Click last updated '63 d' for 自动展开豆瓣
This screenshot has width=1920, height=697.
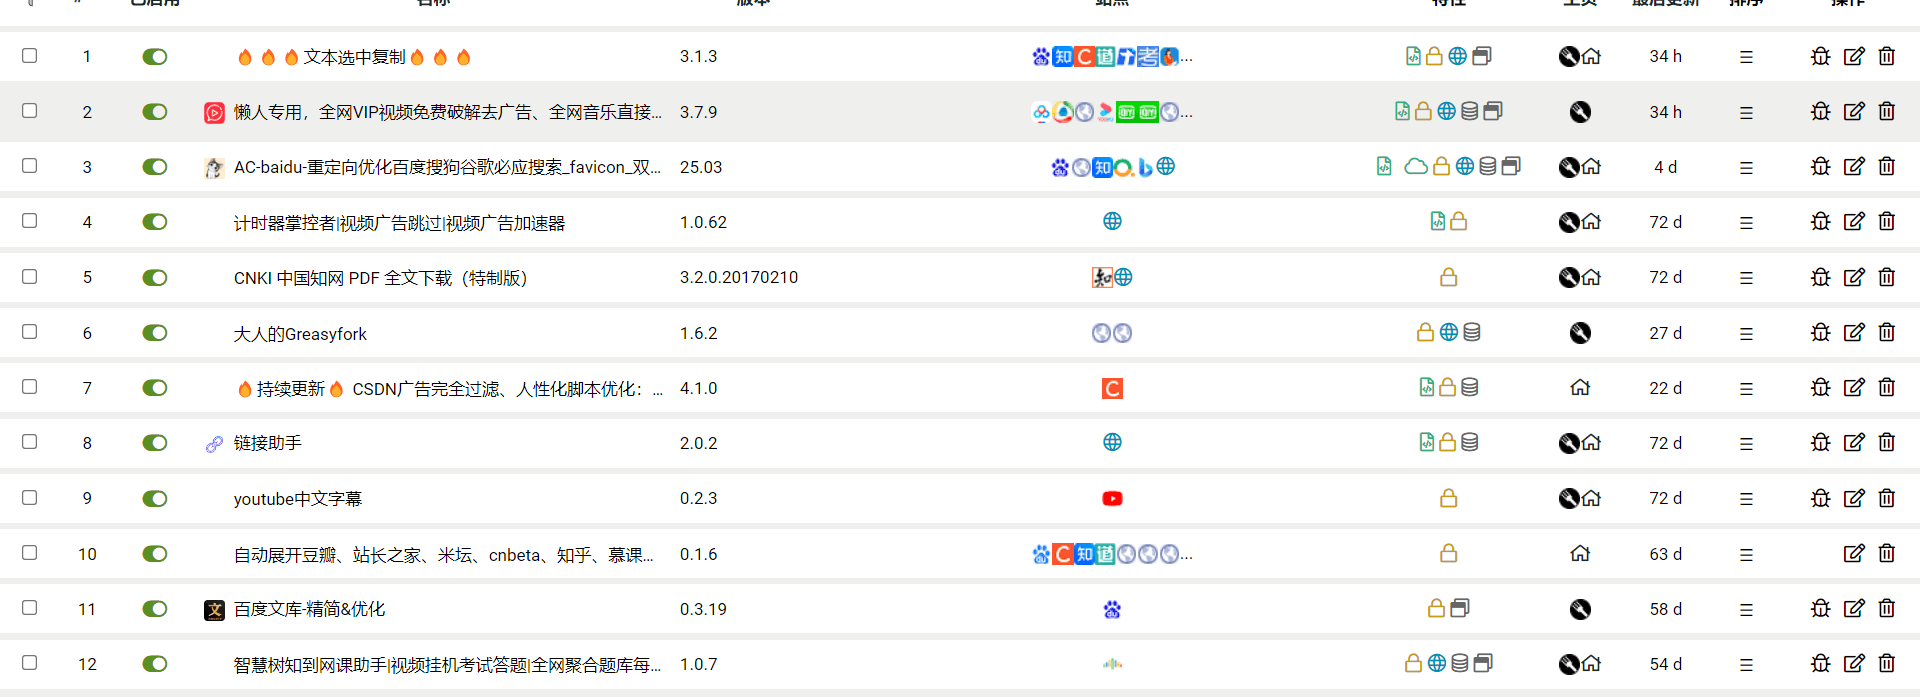[x=1665, y=554]
